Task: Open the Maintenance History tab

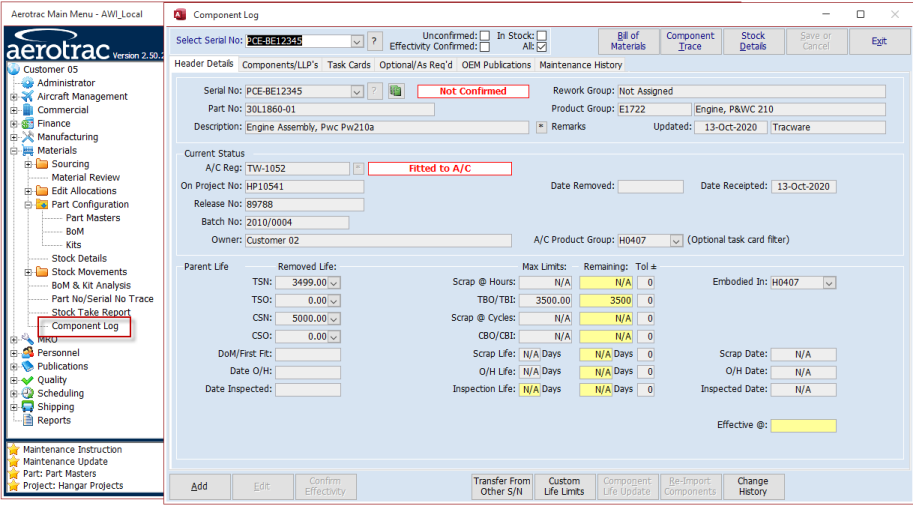Action: point(581,65)
